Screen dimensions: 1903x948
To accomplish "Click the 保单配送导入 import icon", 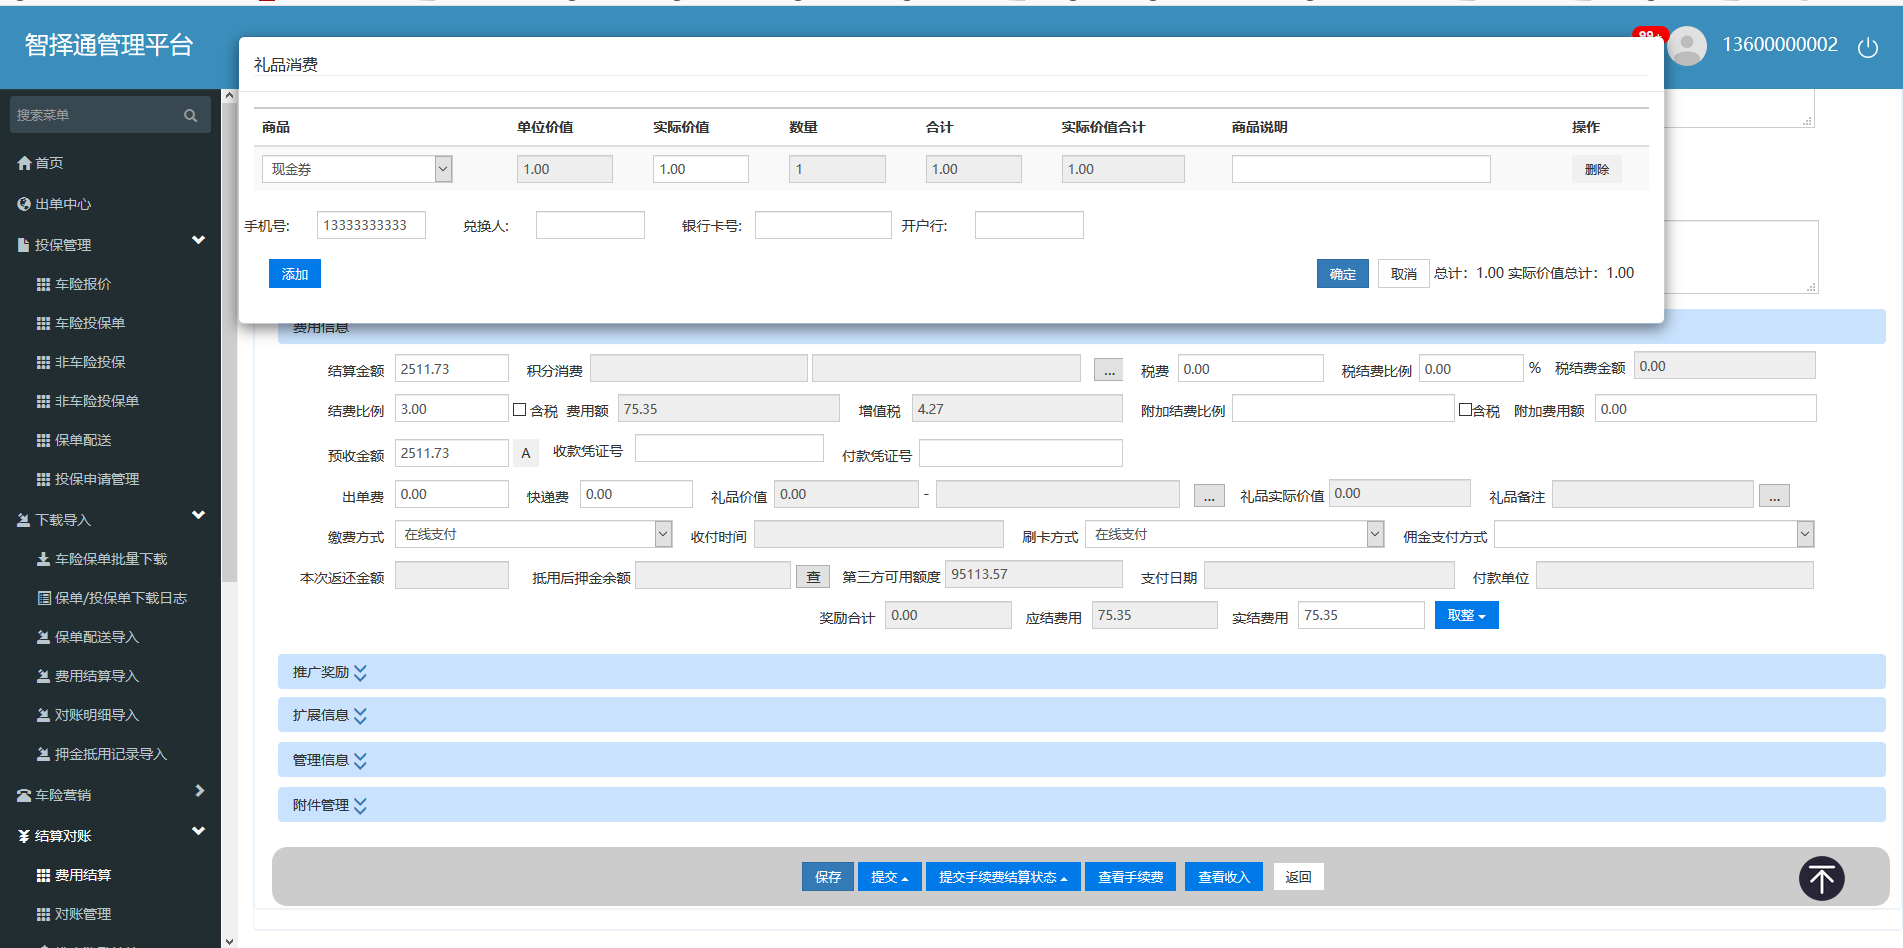I will tap(43, 637).
